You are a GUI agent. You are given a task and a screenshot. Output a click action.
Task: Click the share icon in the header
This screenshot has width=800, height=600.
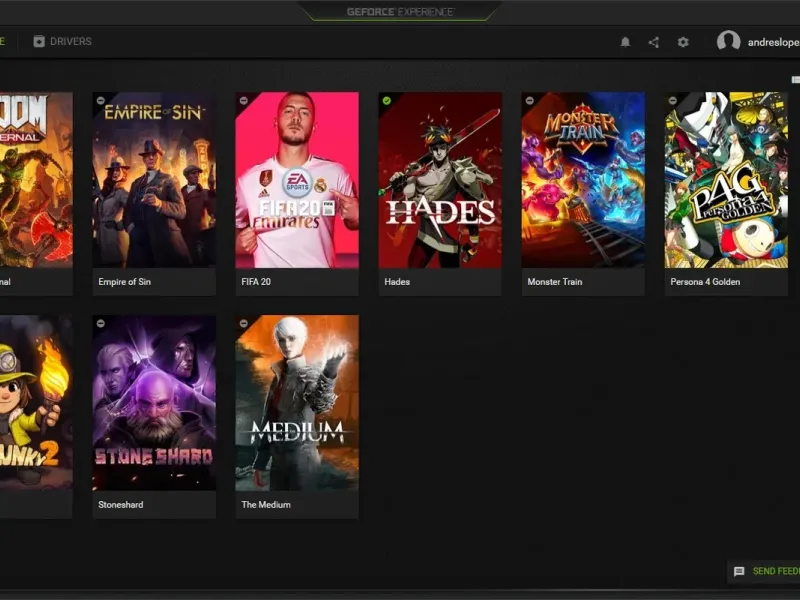coord(654,42)
